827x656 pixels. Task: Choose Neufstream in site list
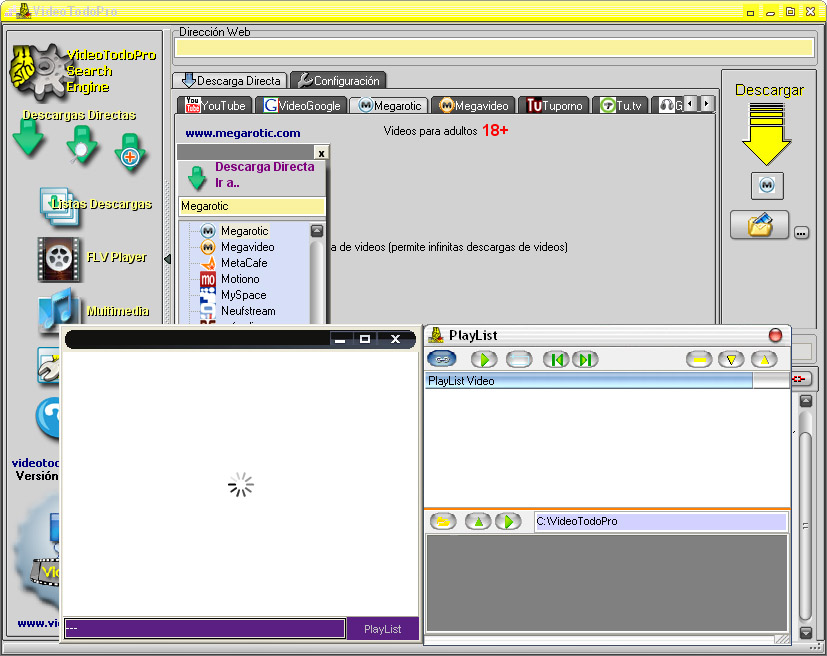(247, 311)
